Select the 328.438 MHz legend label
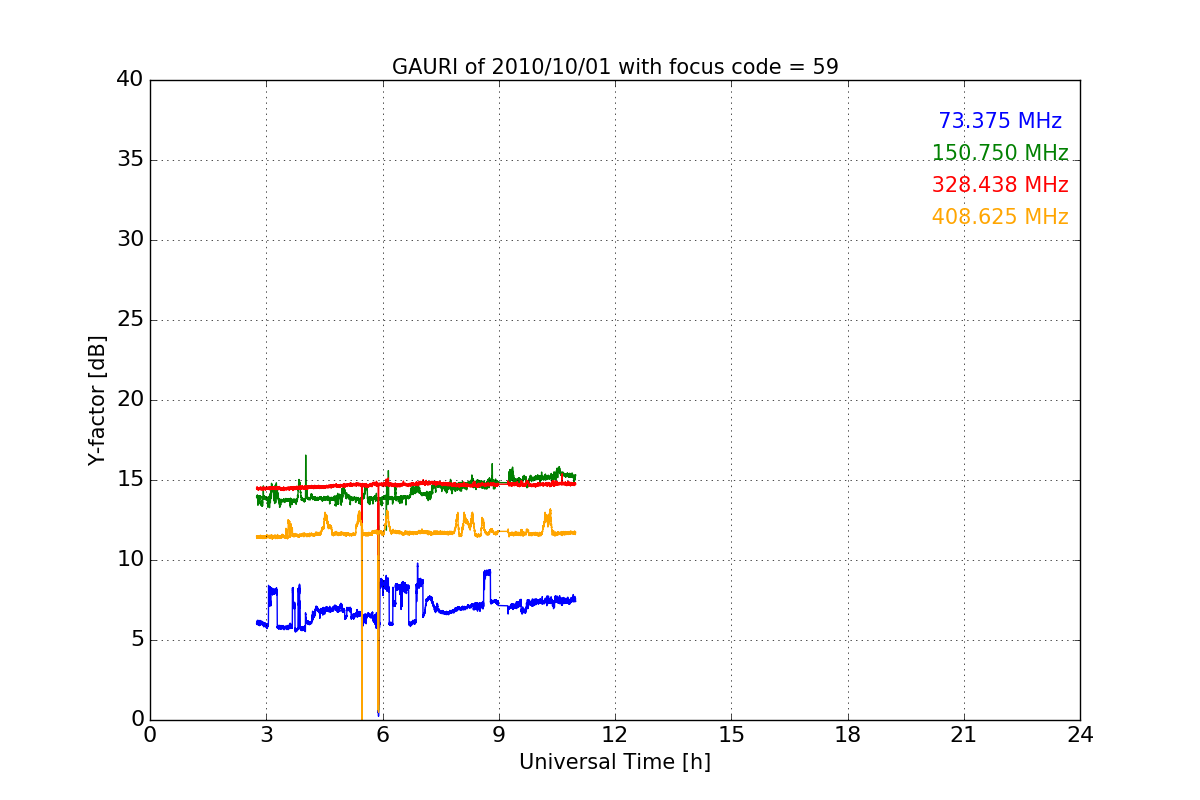This screenshot has width=1200, height=800. (x=1000, y=185)
